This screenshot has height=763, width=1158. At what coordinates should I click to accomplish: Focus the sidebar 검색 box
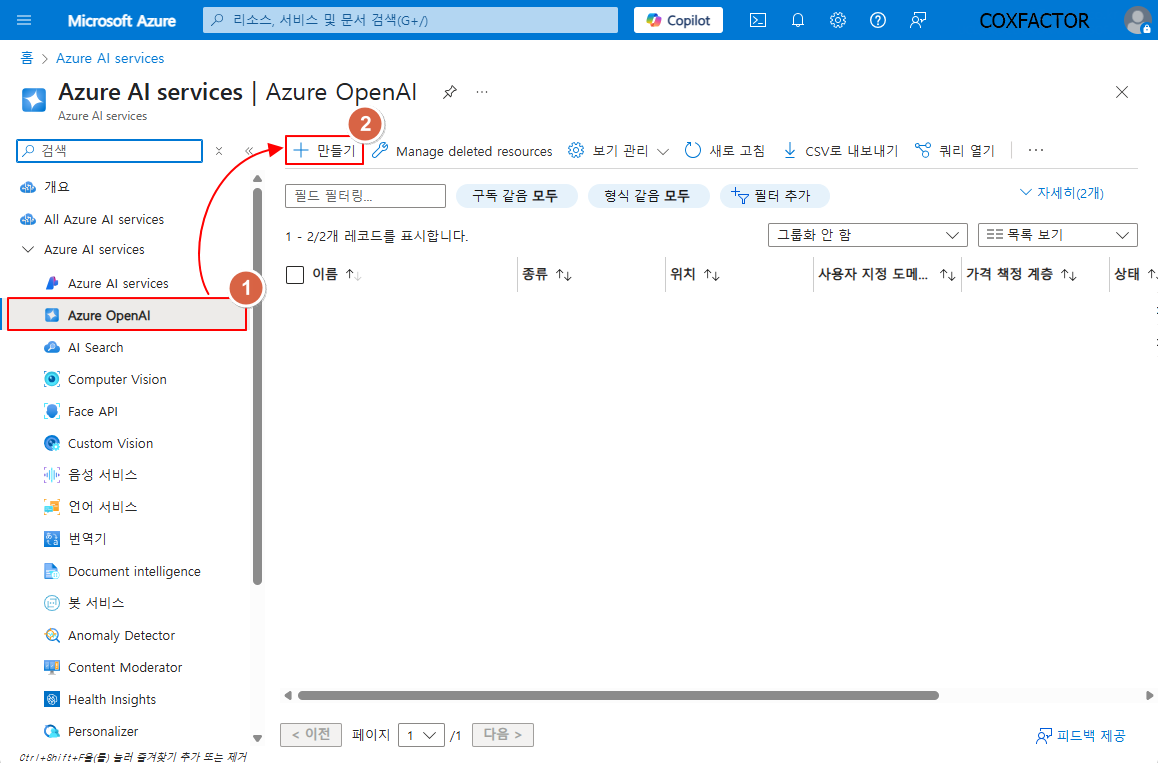click(x=109, y=151)
